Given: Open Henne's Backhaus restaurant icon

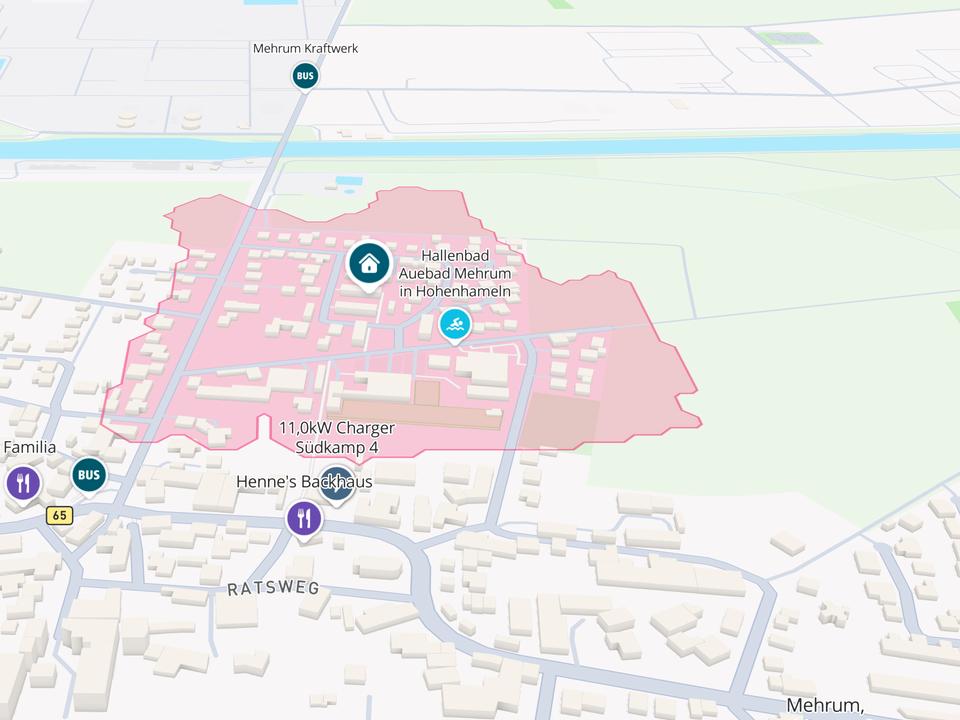Looking at the screenshot, I should [x=304, y=519].
